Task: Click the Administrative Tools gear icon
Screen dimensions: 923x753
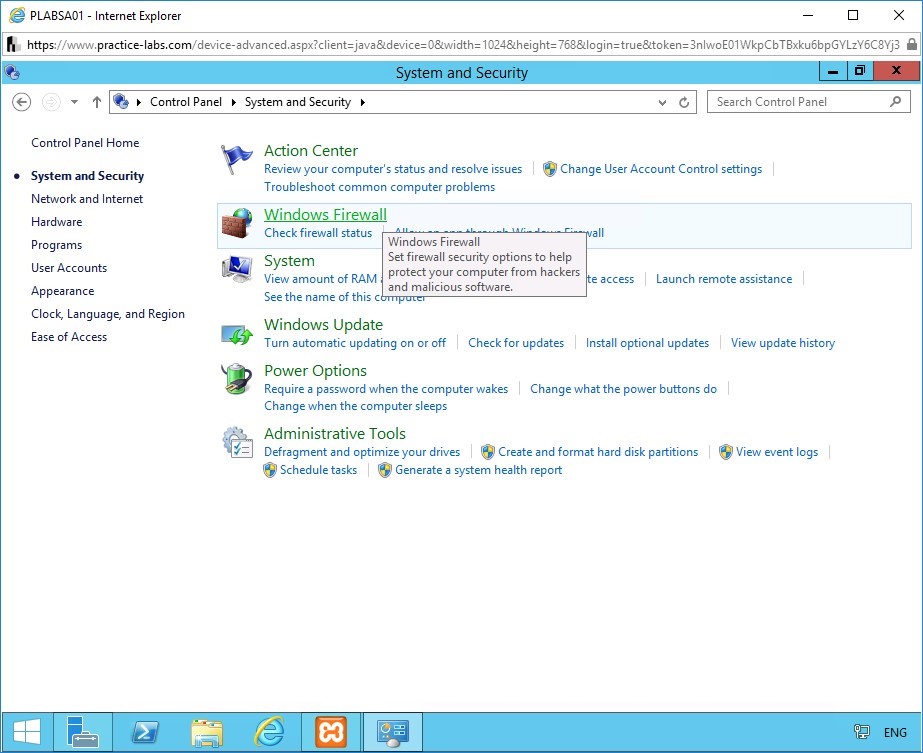Action: (x=237, y=443)
